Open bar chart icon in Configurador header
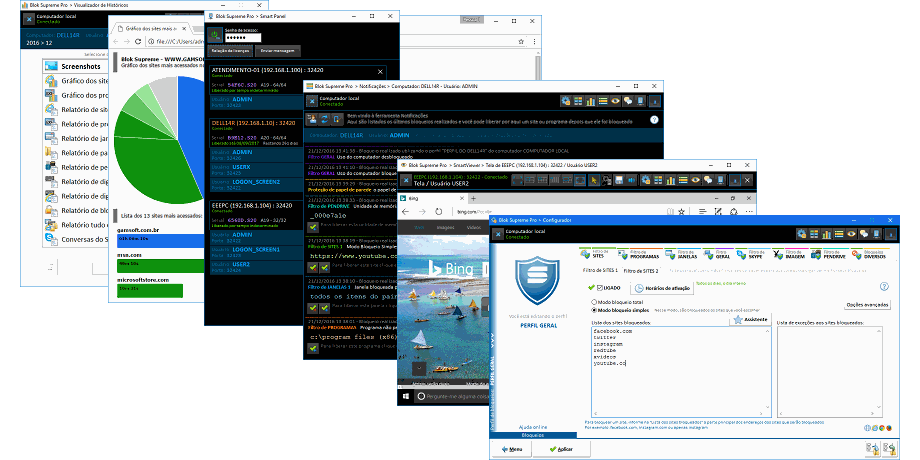 click(x=827, y=234)
